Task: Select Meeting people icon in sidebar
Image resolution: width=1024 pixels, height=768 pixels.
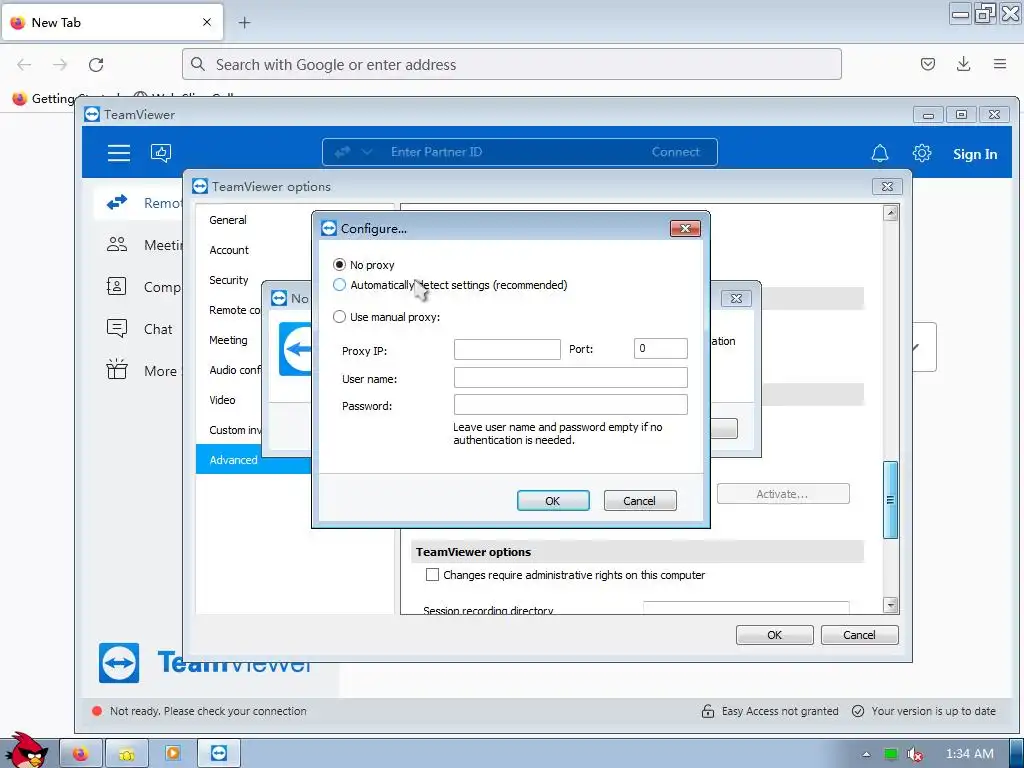Action: pyautogui.click(x=117, y=245)
